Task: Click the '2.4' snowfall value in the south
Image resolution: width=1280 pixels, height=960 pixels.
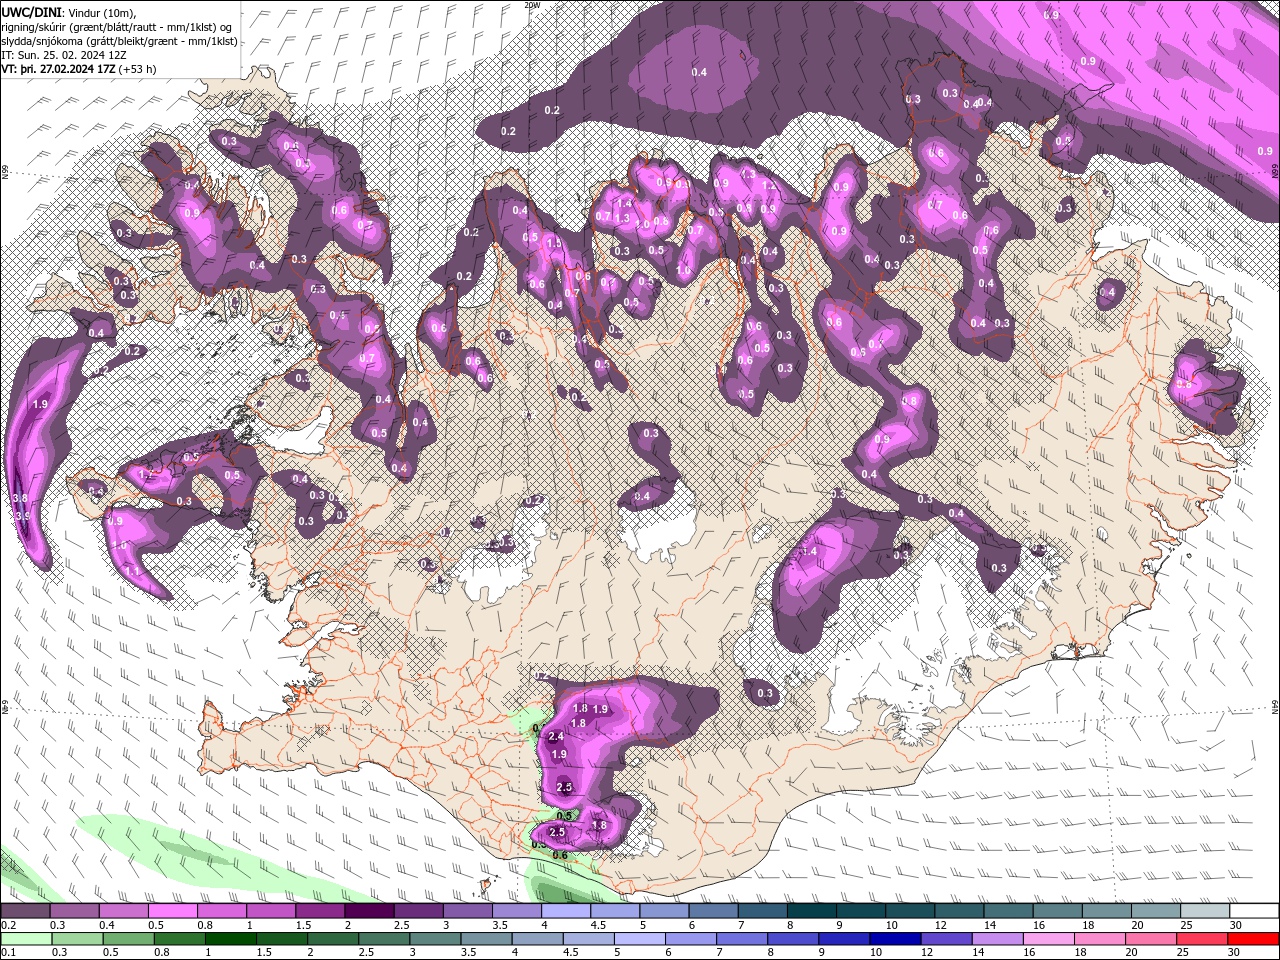Action: pos(557,736)
